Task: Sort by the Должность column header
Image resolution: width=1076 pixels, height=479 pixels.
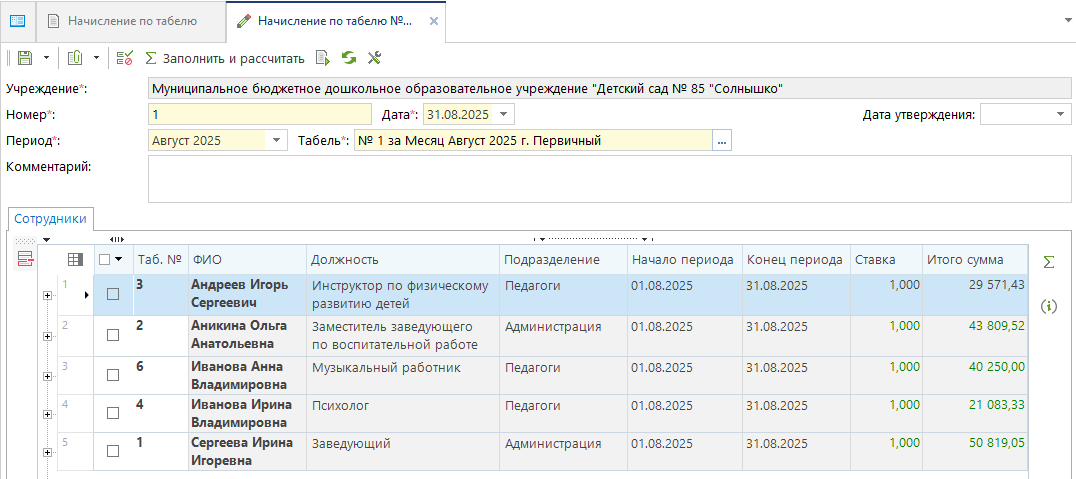Action: point(403,260)
